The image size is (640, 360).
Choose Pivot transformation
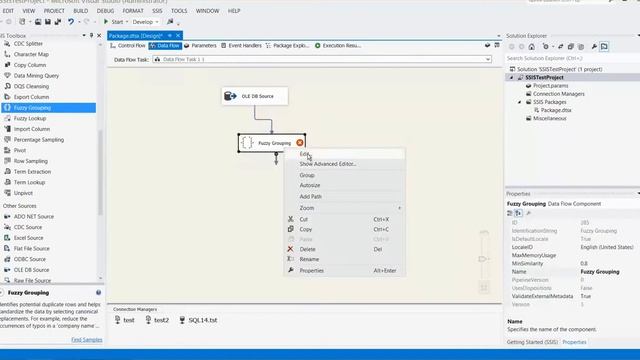(19, 150)
